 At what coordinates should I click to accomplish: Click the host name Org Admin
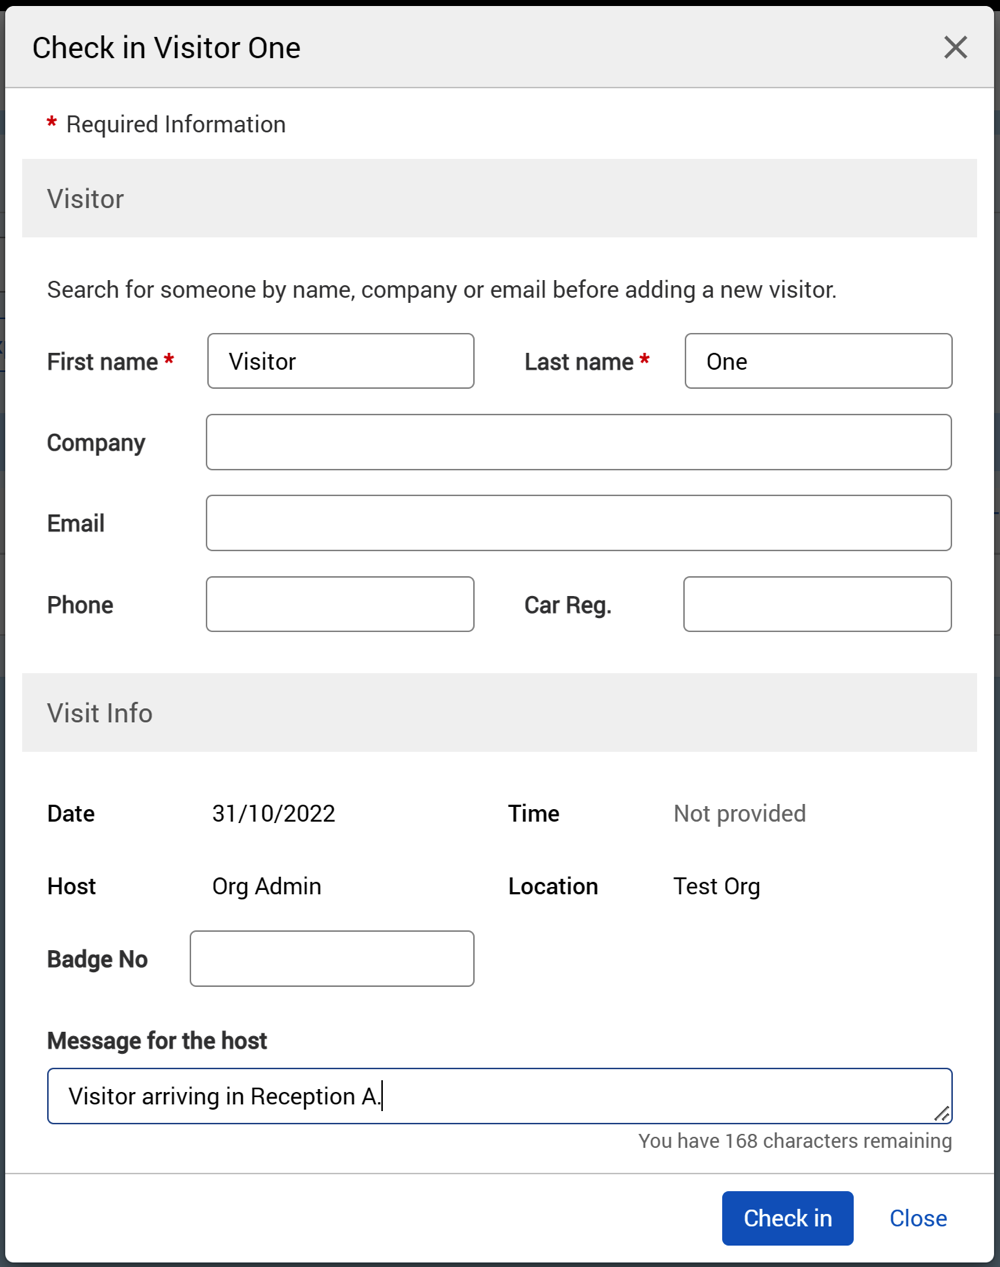[266, 887]
